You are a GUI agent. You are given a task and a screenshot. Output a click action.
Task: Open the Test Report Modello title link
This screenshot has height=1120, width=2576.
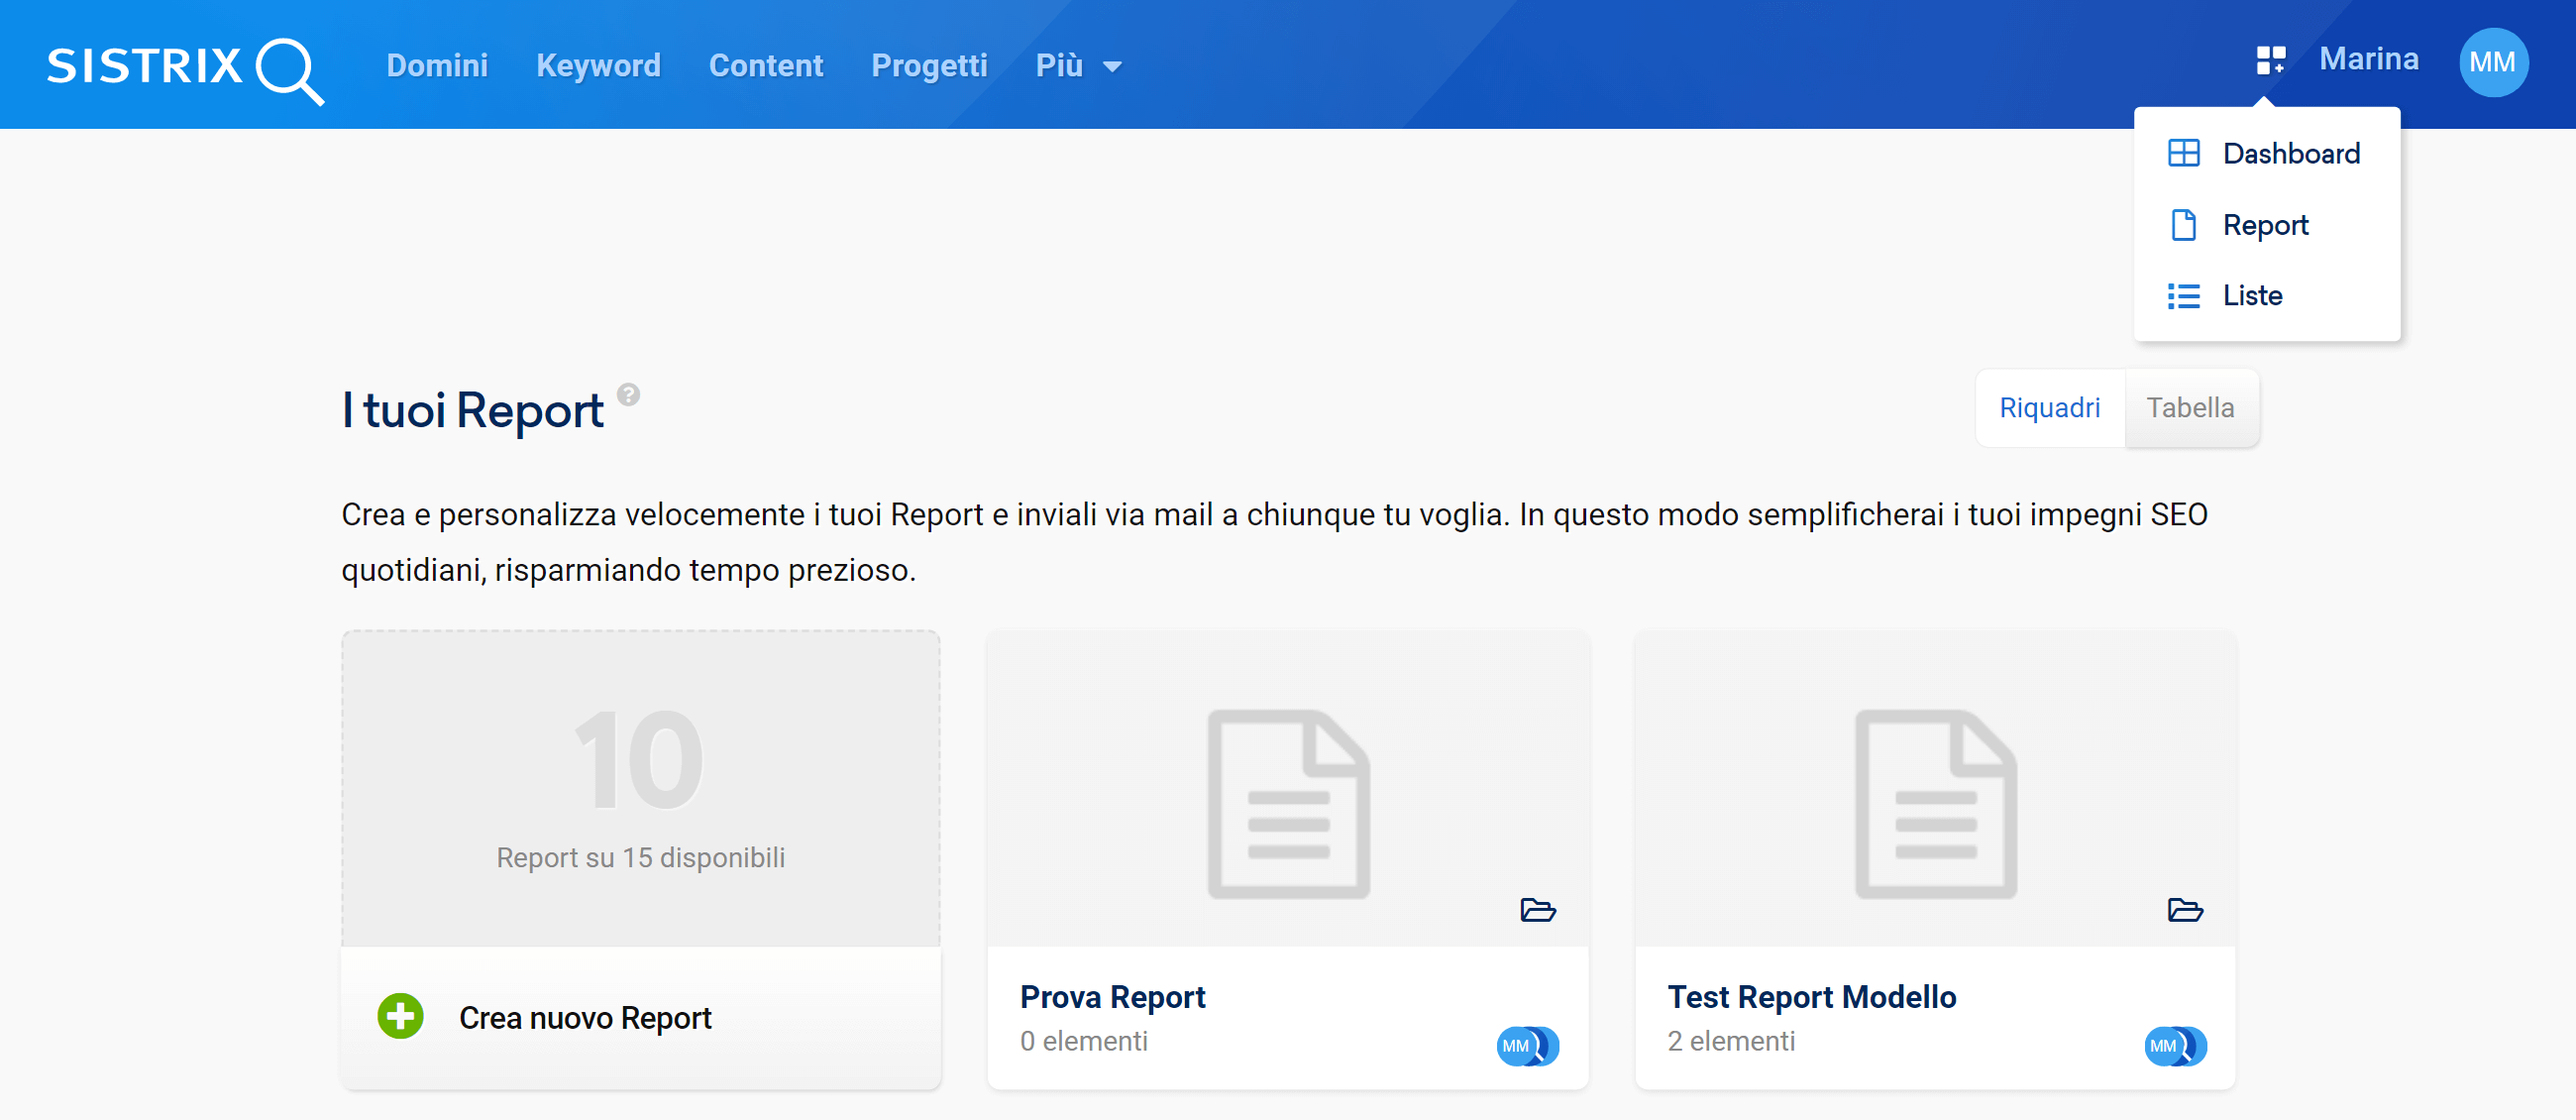click(x=1811, y=996)
